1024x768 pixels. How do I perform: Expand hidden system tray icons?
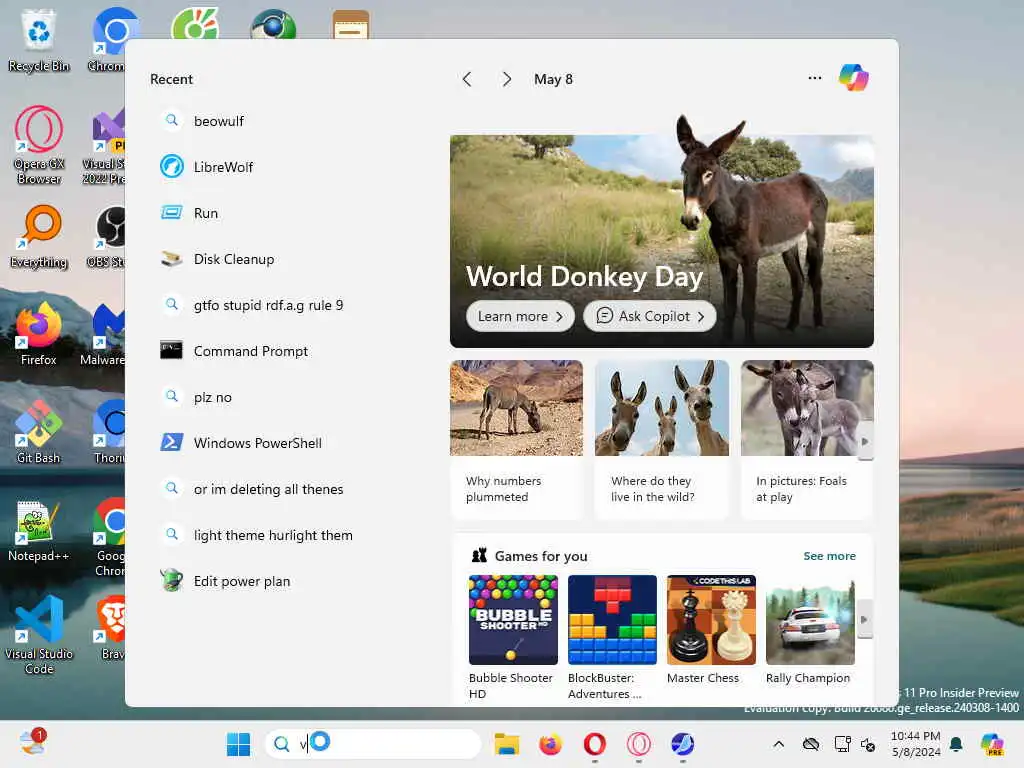tap(778, 744)
